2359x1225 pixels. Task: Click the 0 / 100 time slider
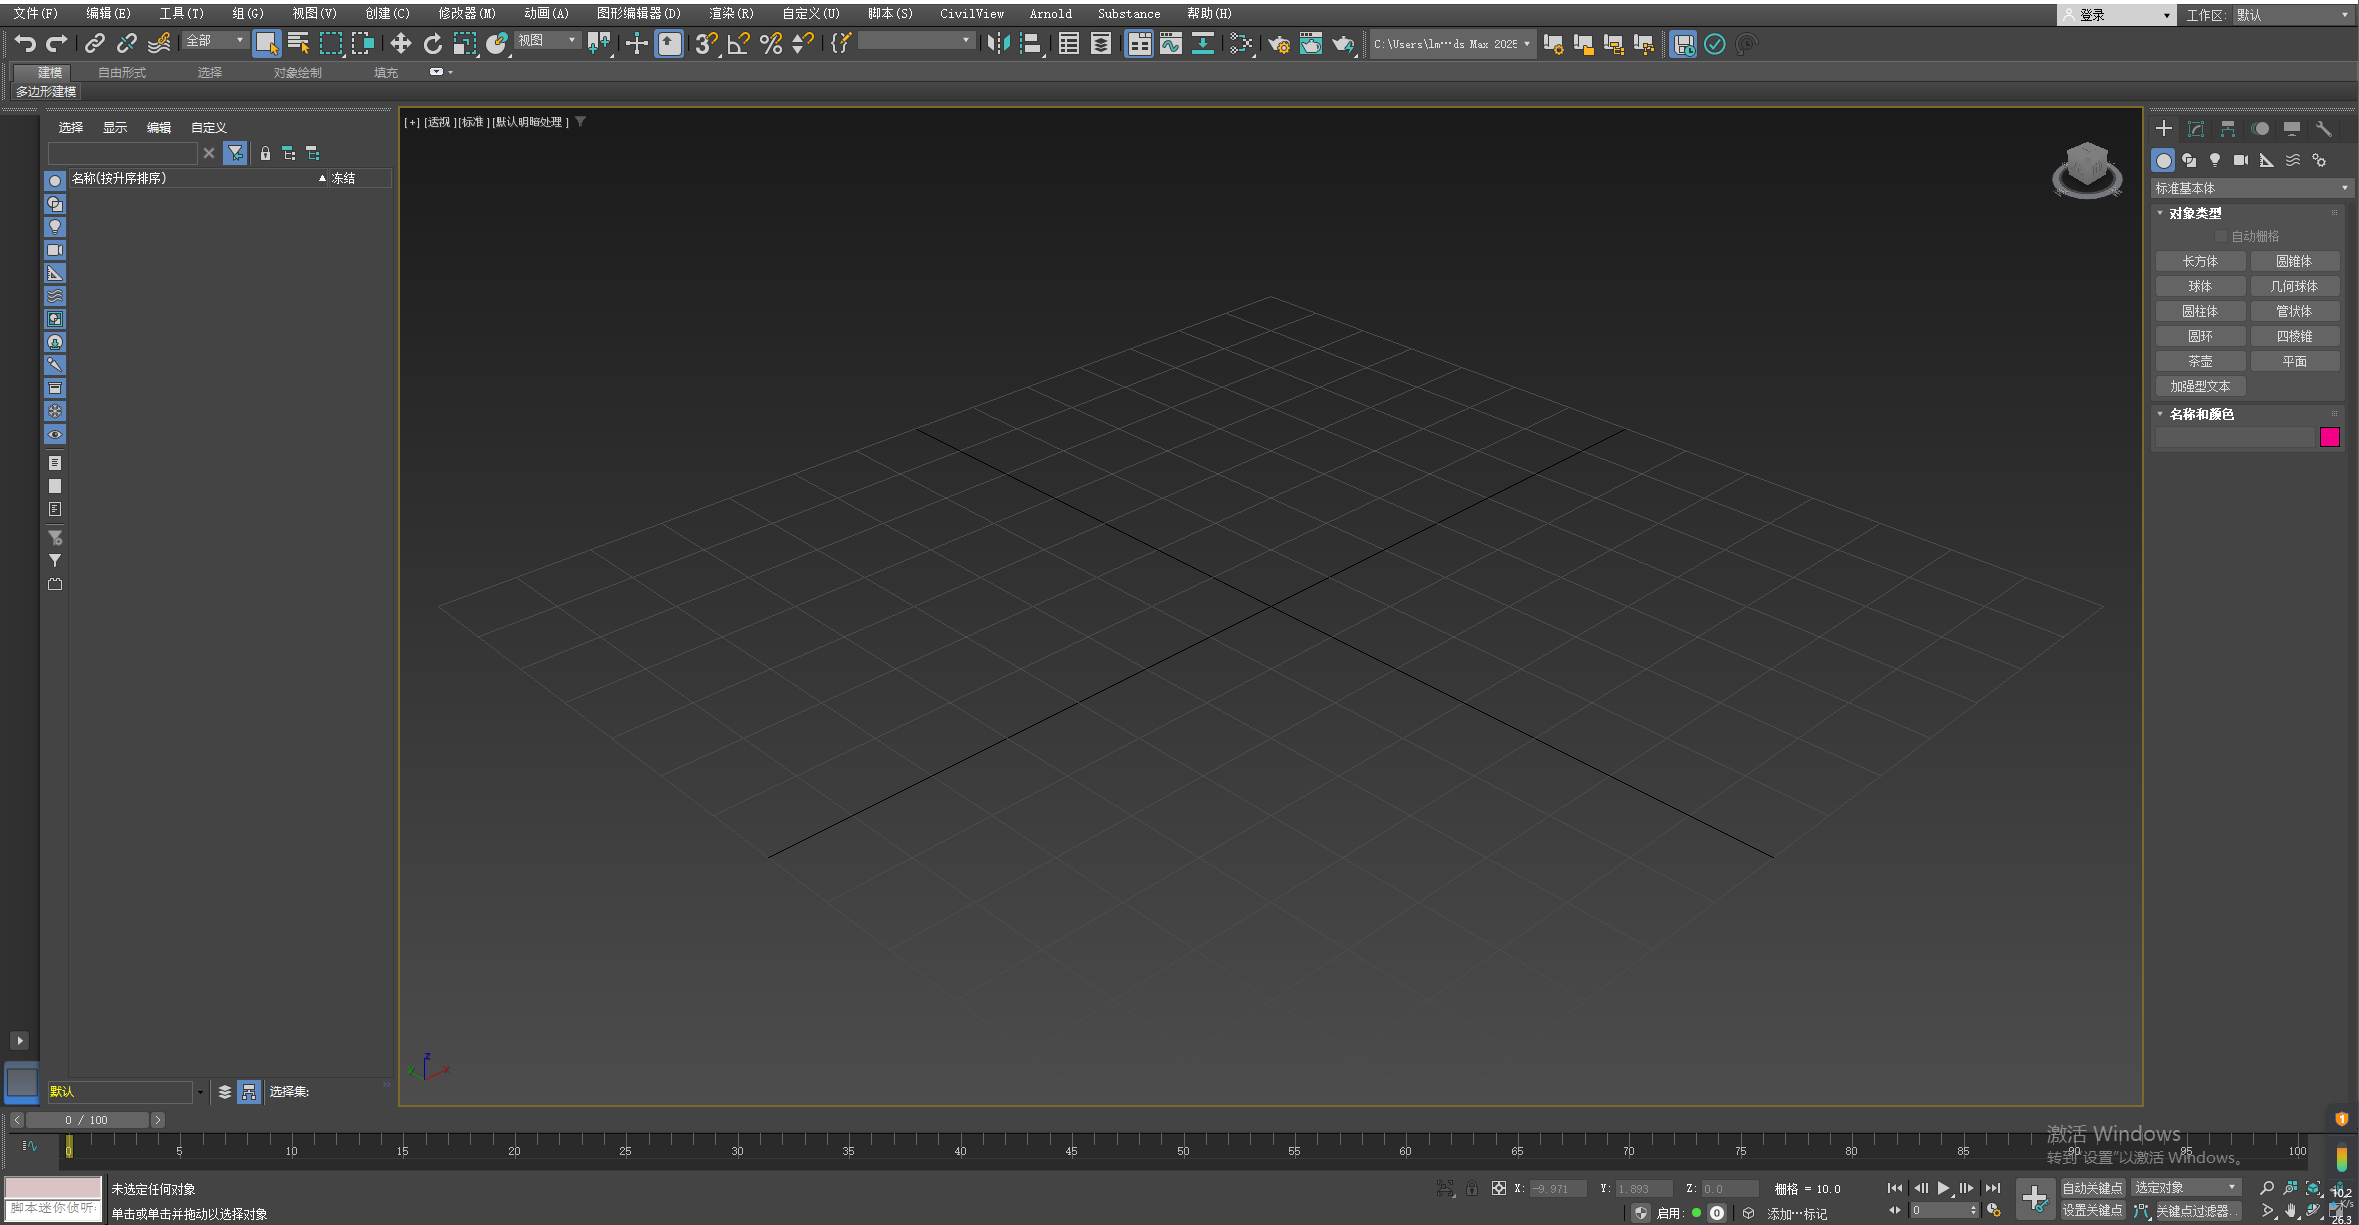point(87,1120)
